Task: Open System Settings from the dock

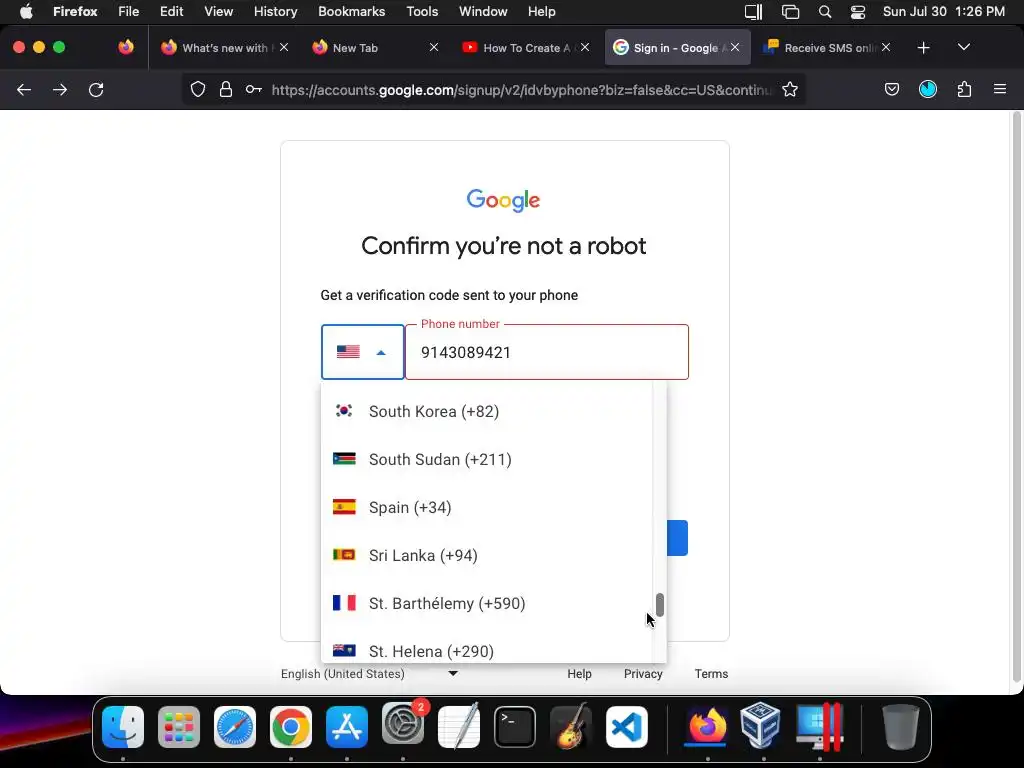Action: click(x=403, y=724)
